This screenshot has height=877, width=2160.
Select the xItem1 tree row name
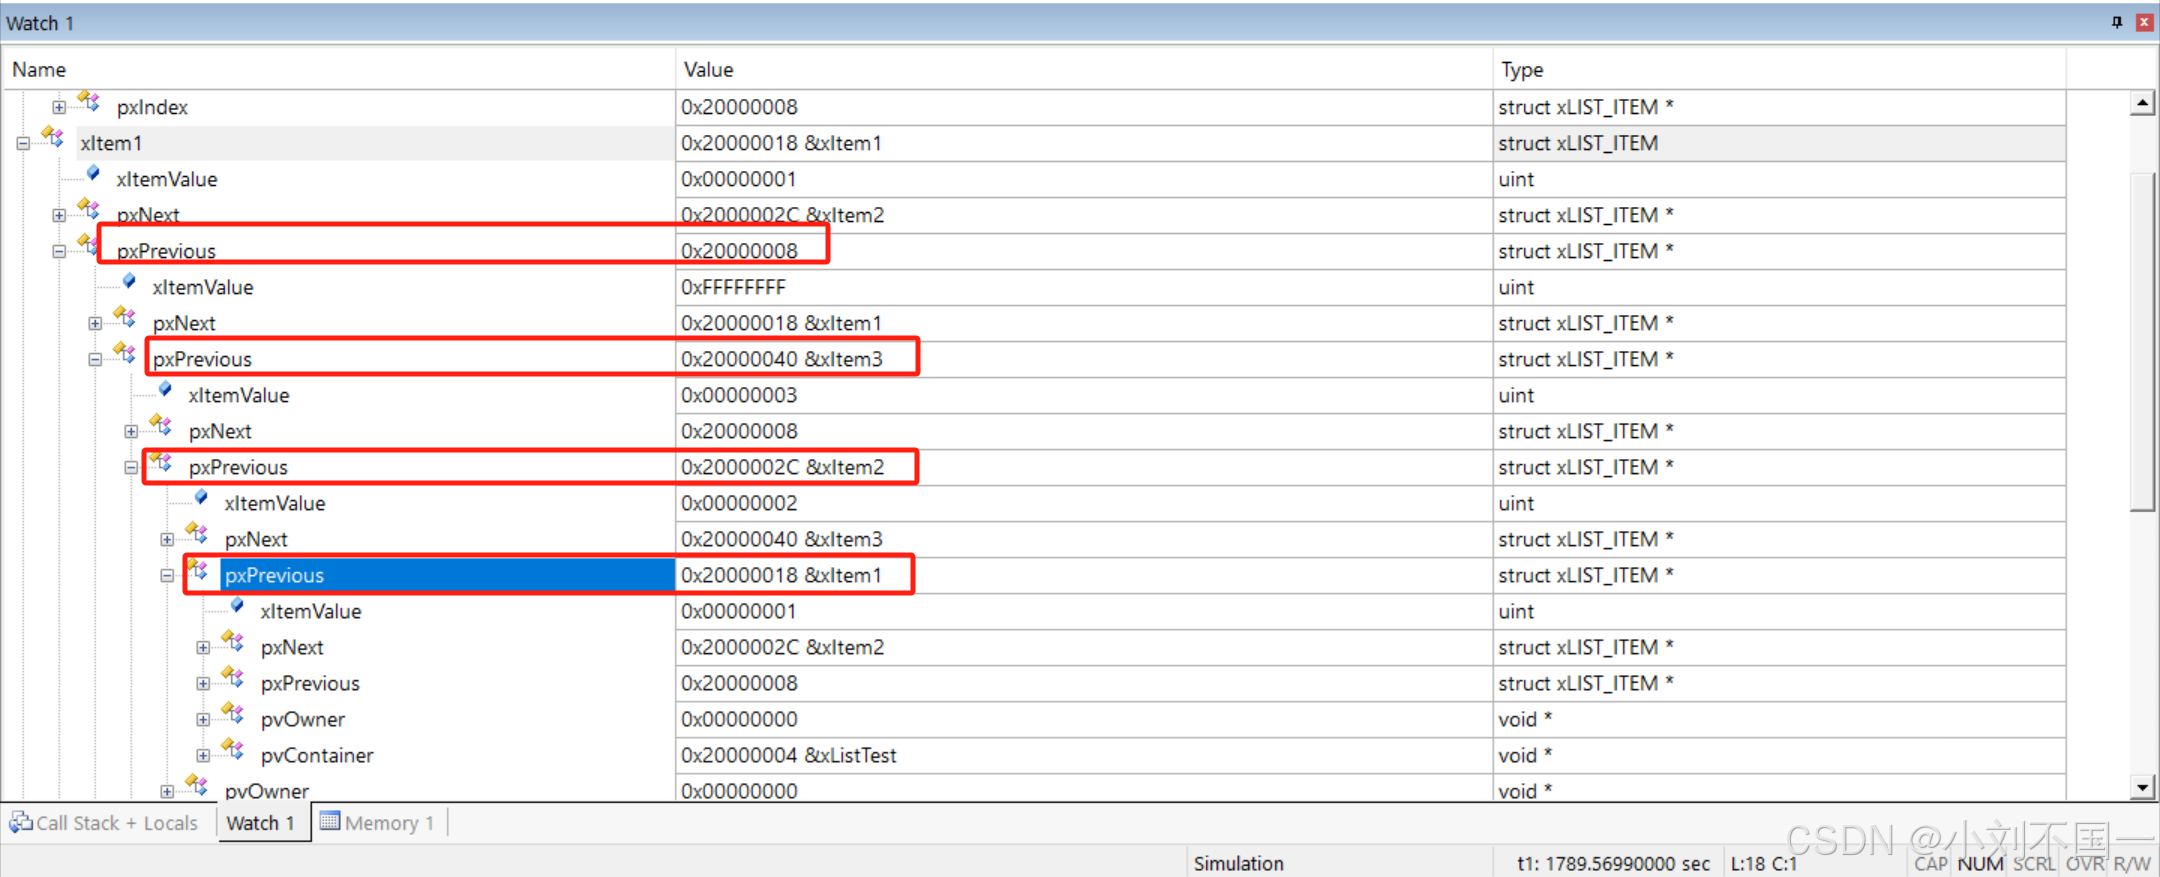111,143
